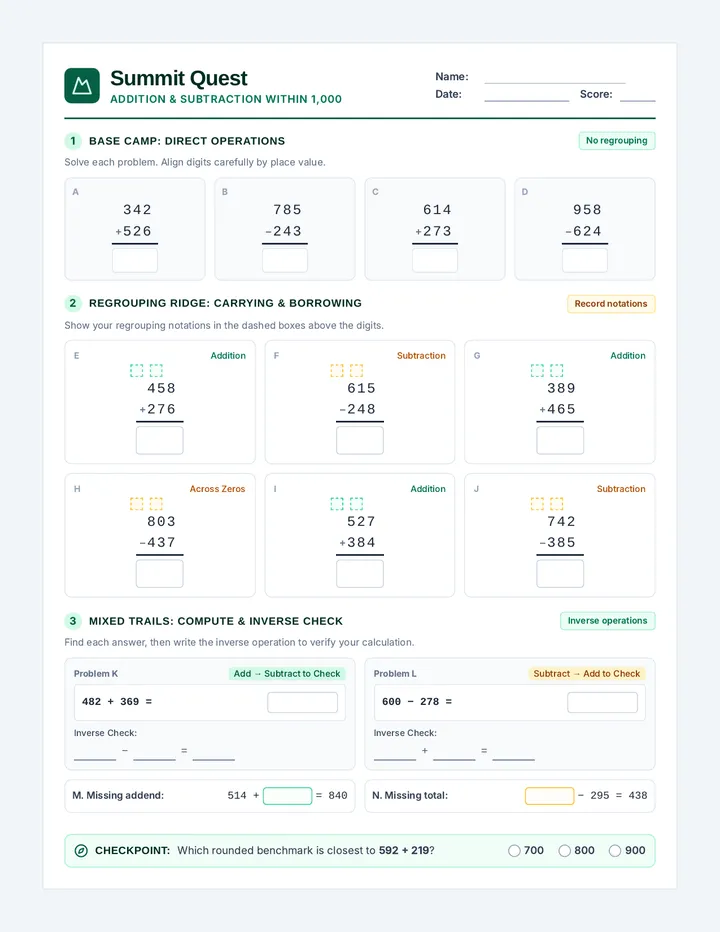Select the 700 radio option
Screen dimensions: 720x932
(514, 851)
